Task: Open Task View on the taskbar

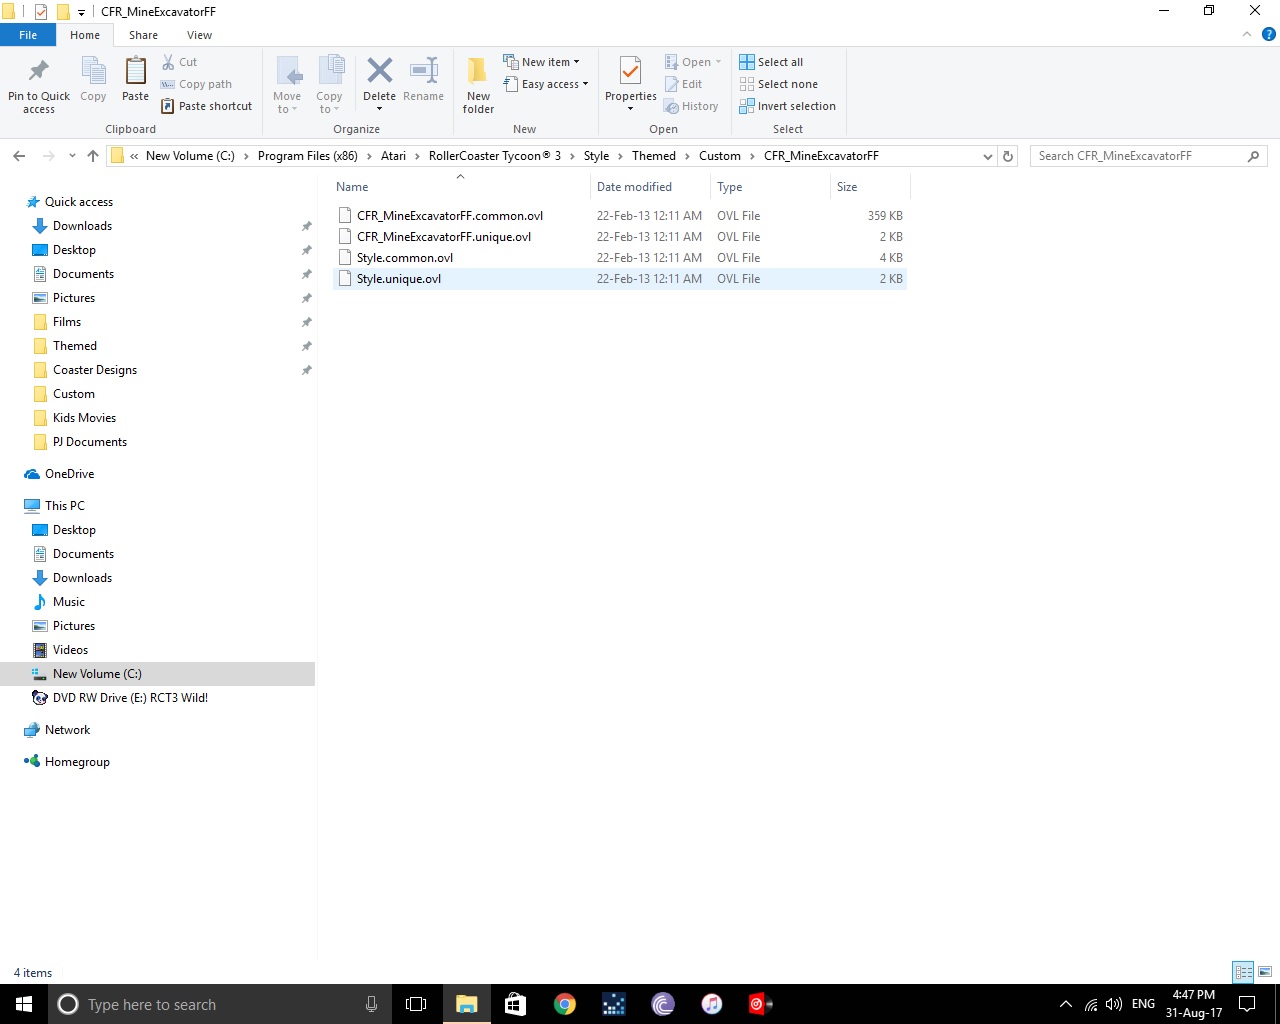Action: [416, 1004]
